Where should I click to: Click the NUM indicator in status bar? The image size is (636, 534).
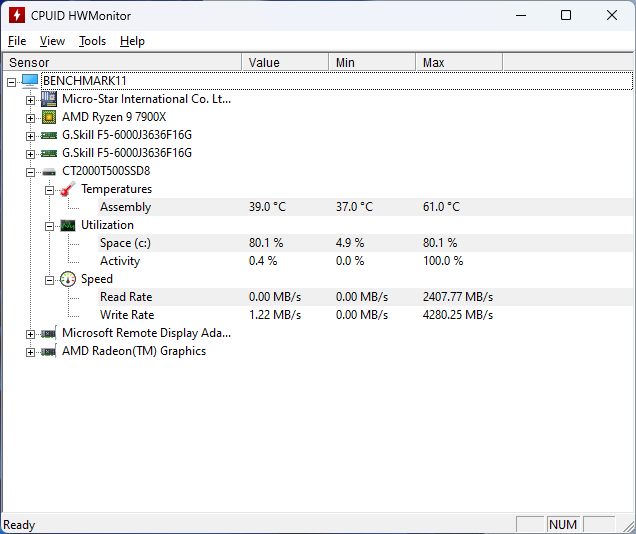tap(563, 525)
